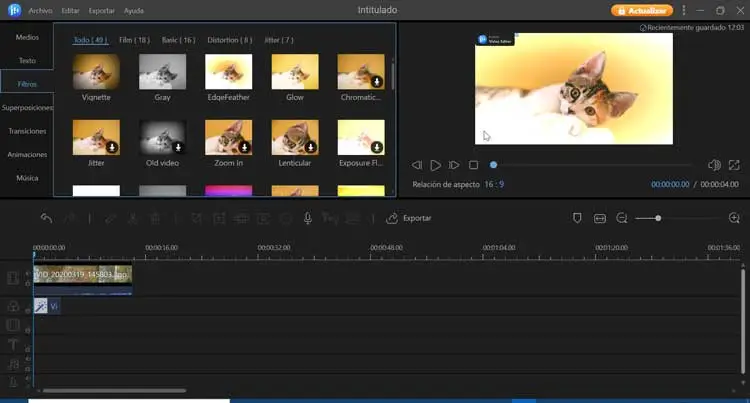Screen dimensions: 750x403
Task: Open the Exportar menu in menu bar
Action: (101, 11)
